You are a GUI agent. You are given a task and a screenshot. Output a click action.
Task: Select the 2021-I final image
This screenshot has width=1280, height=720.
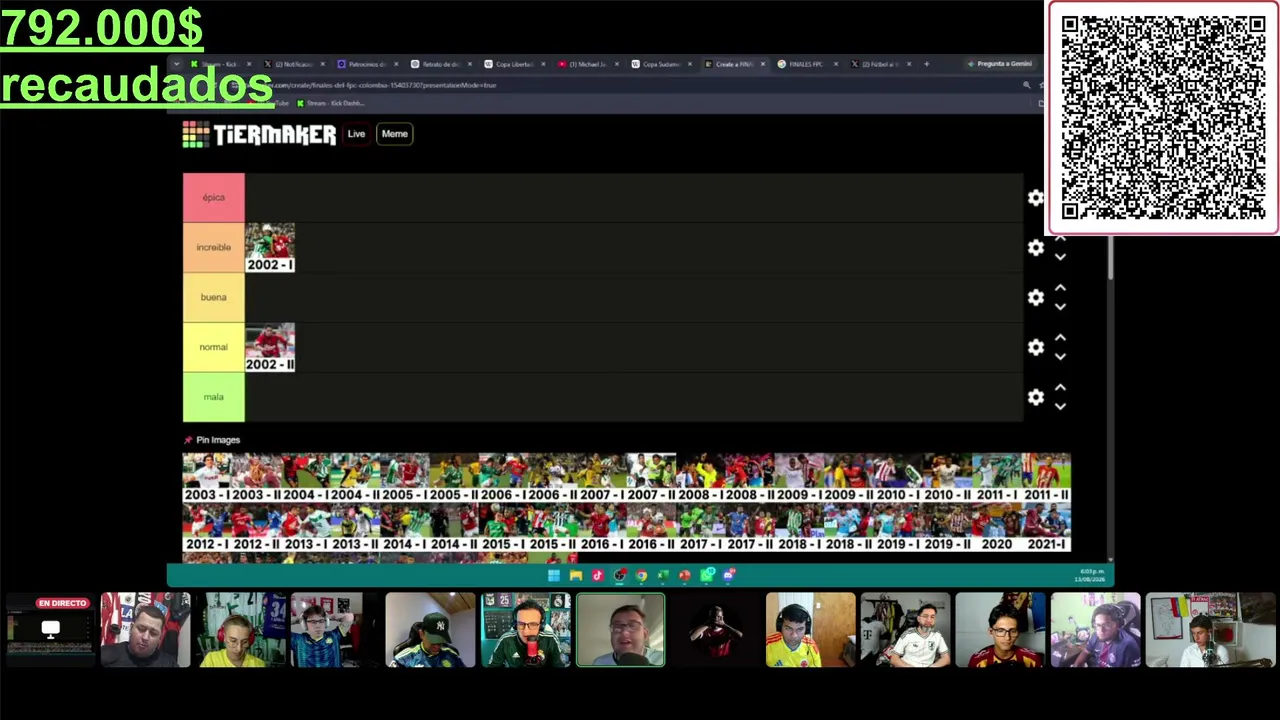1046,527
